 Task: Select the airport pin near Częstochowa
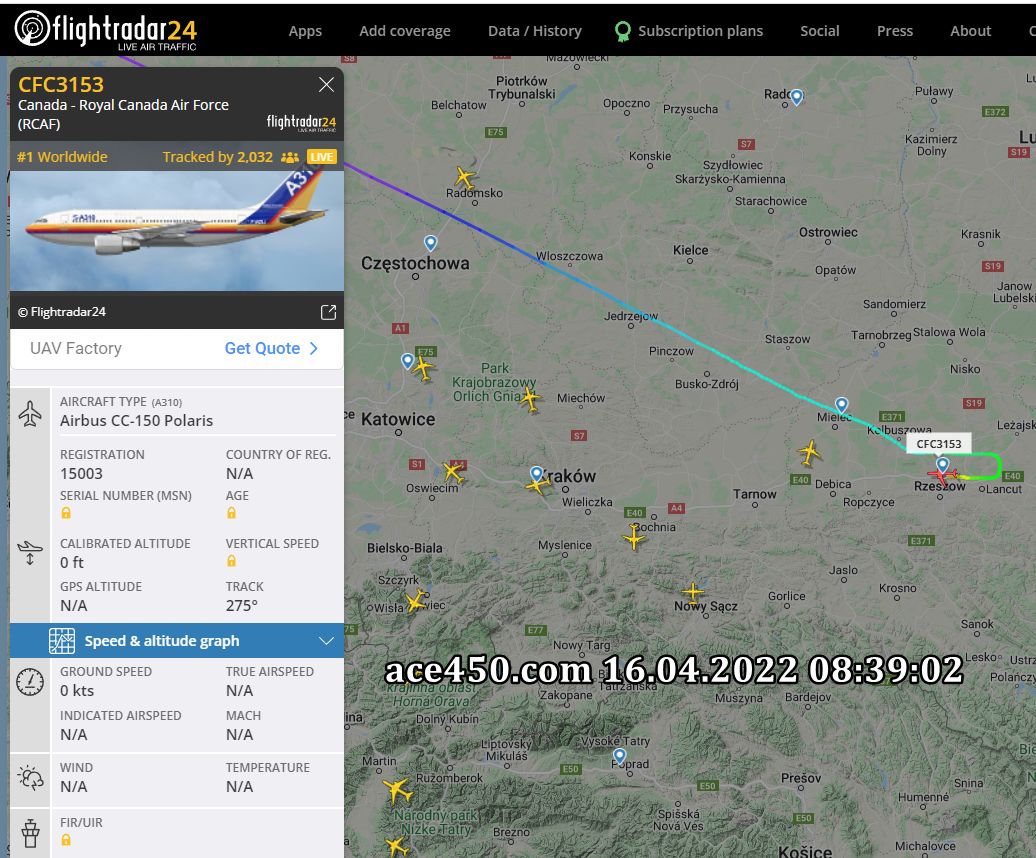tap(431, 243)
